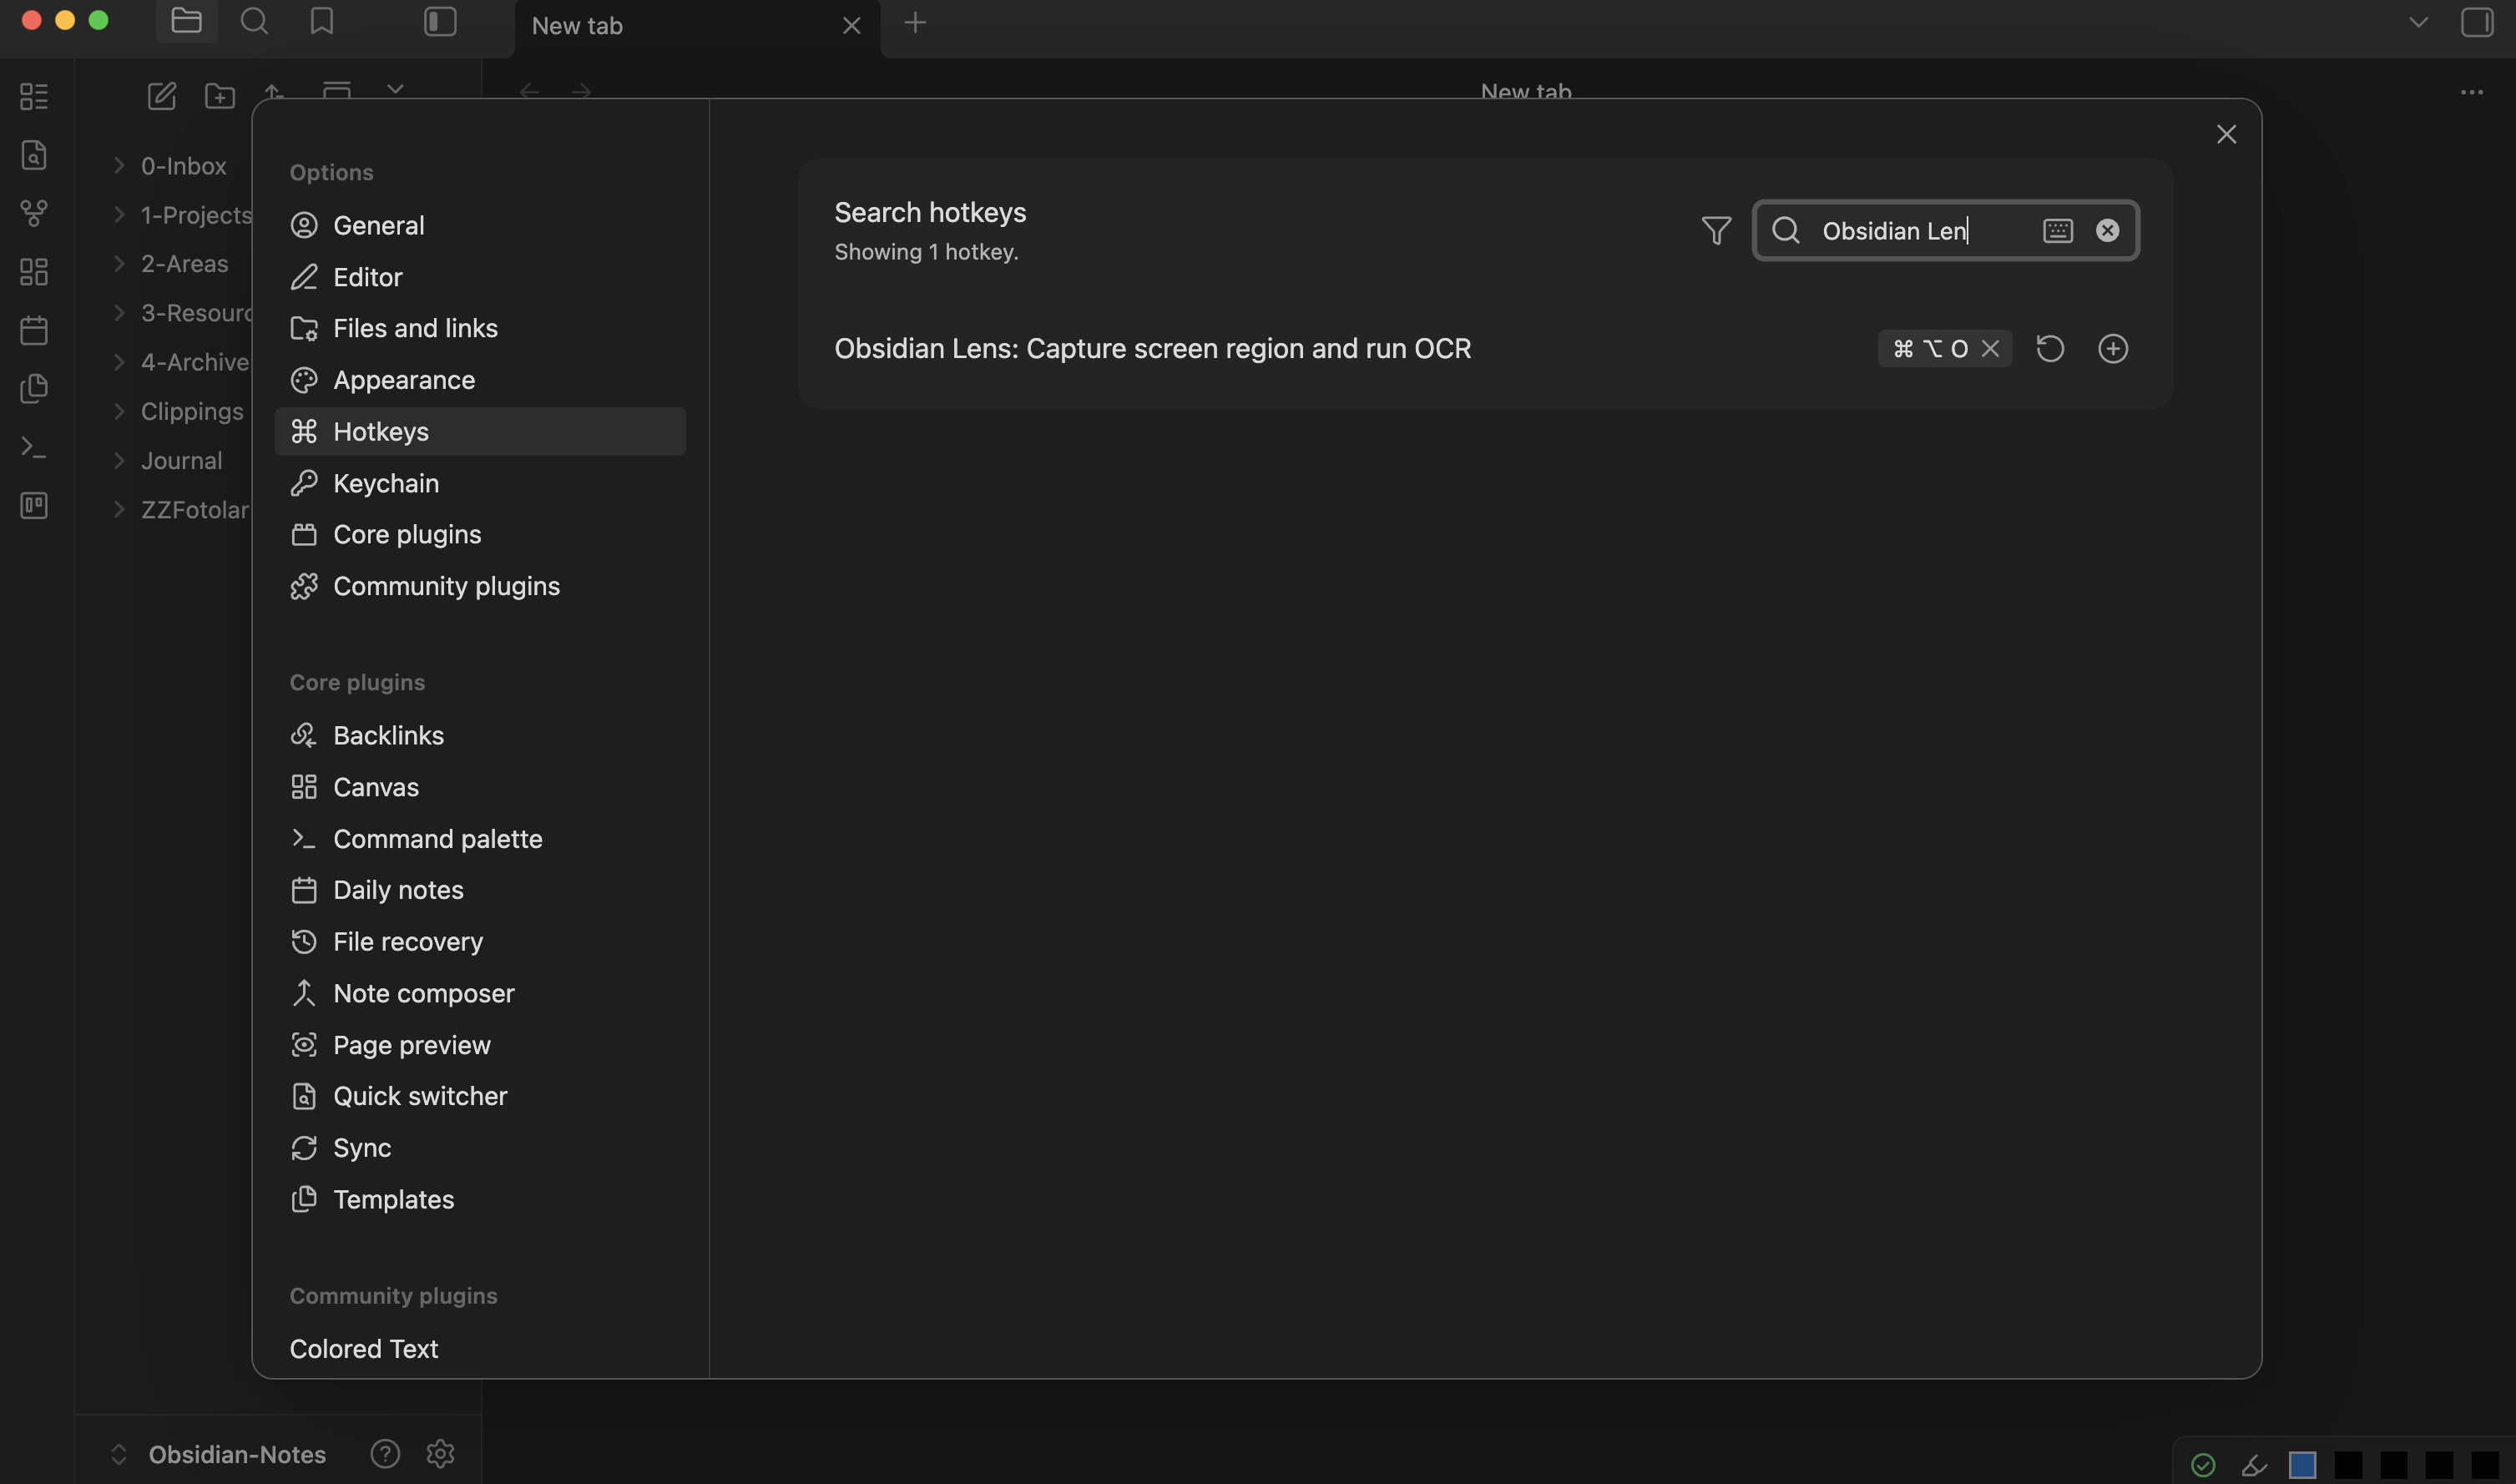Click the kanban board ribbon icon
Viewport: 2516px width, 1484px height.
pyautogui.click(x=34, y=505)
